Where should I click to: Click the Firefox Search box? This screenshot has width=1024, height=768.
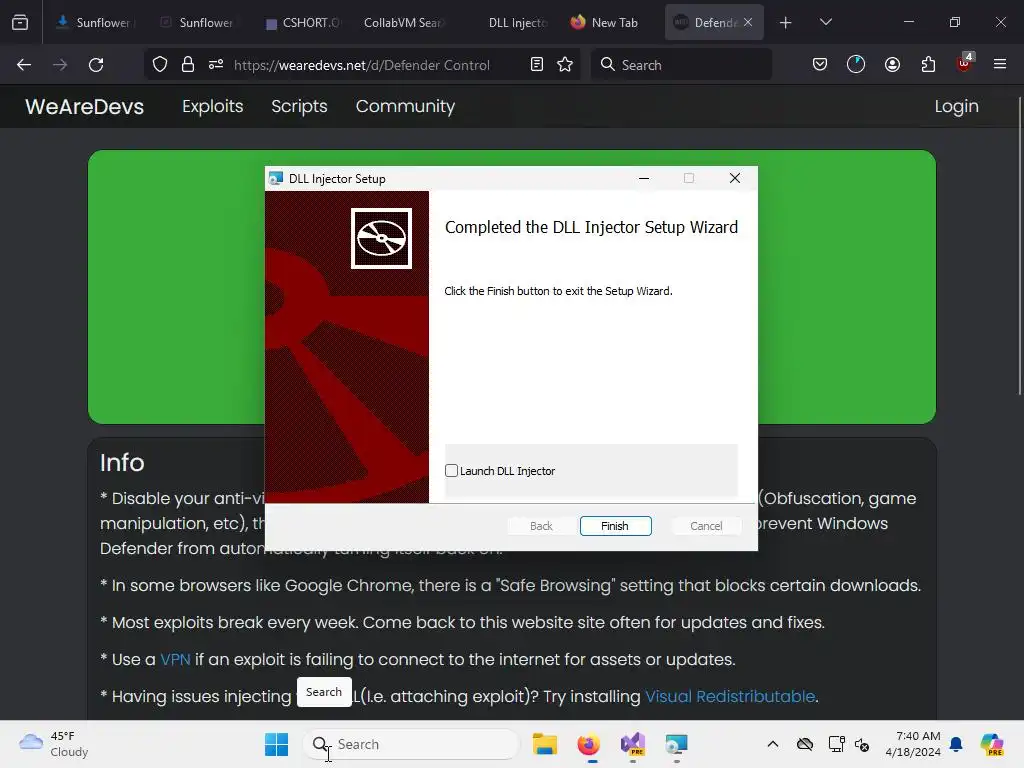[x=682, y=65]
